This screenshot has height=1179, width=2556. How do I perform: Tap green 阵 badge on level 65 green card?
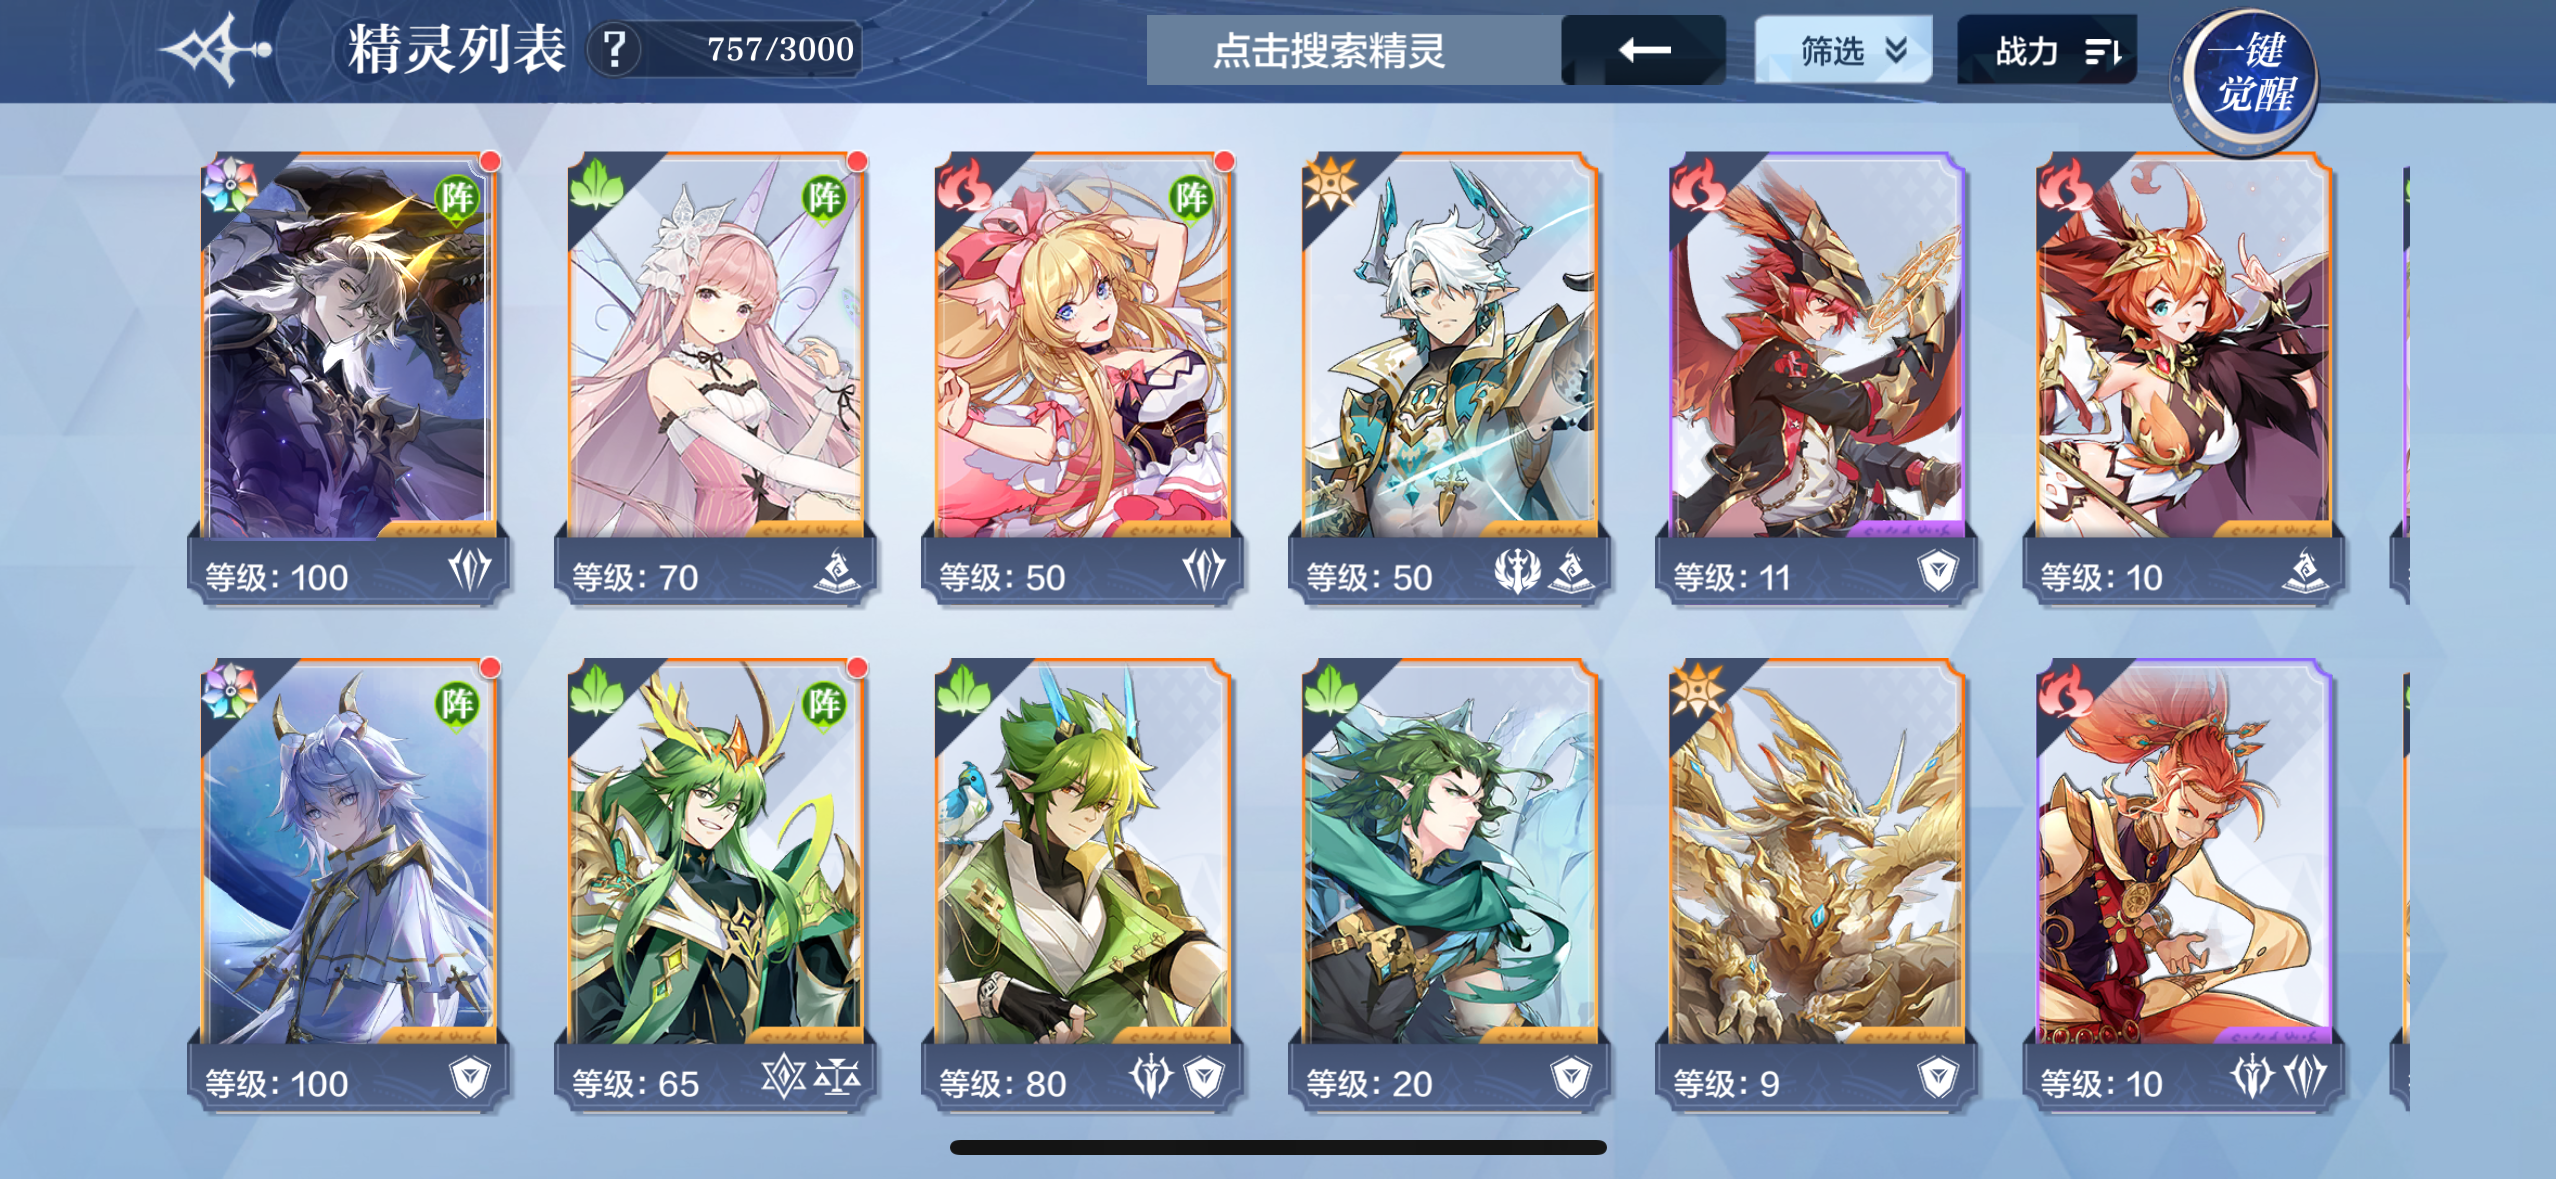point(824,704)
